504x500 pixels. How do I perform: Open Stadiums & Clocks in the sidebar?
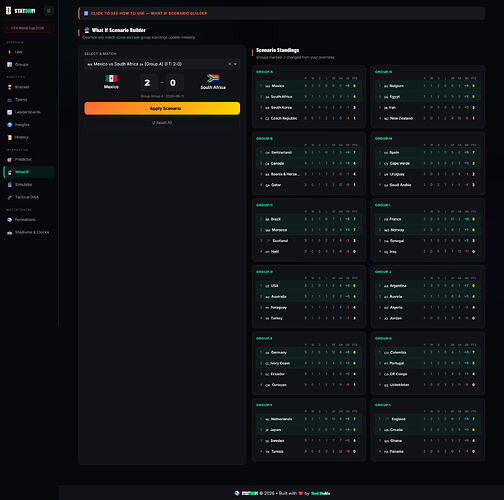click(29, 232)
